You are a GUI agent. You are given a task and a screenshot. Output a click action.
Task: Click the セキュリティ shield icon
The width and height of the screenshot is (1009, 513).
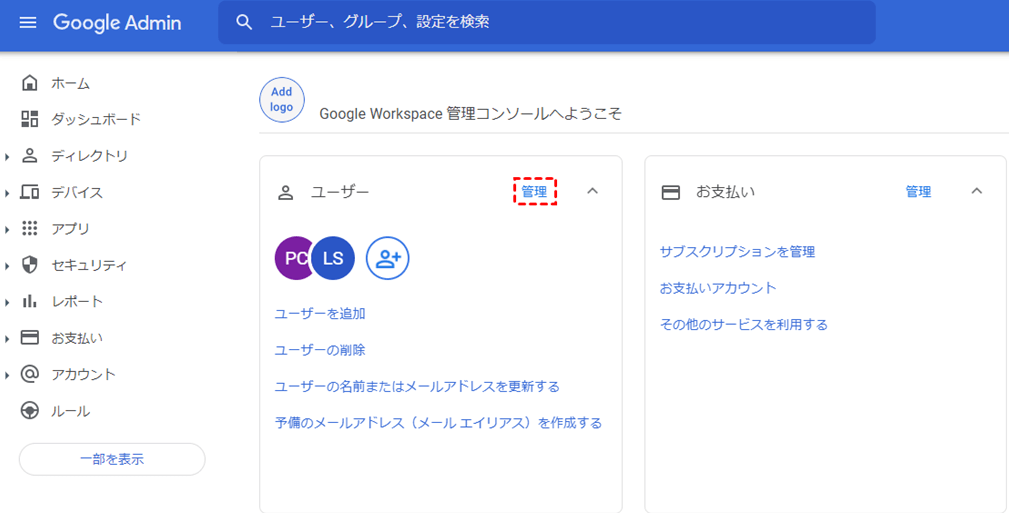30,265
